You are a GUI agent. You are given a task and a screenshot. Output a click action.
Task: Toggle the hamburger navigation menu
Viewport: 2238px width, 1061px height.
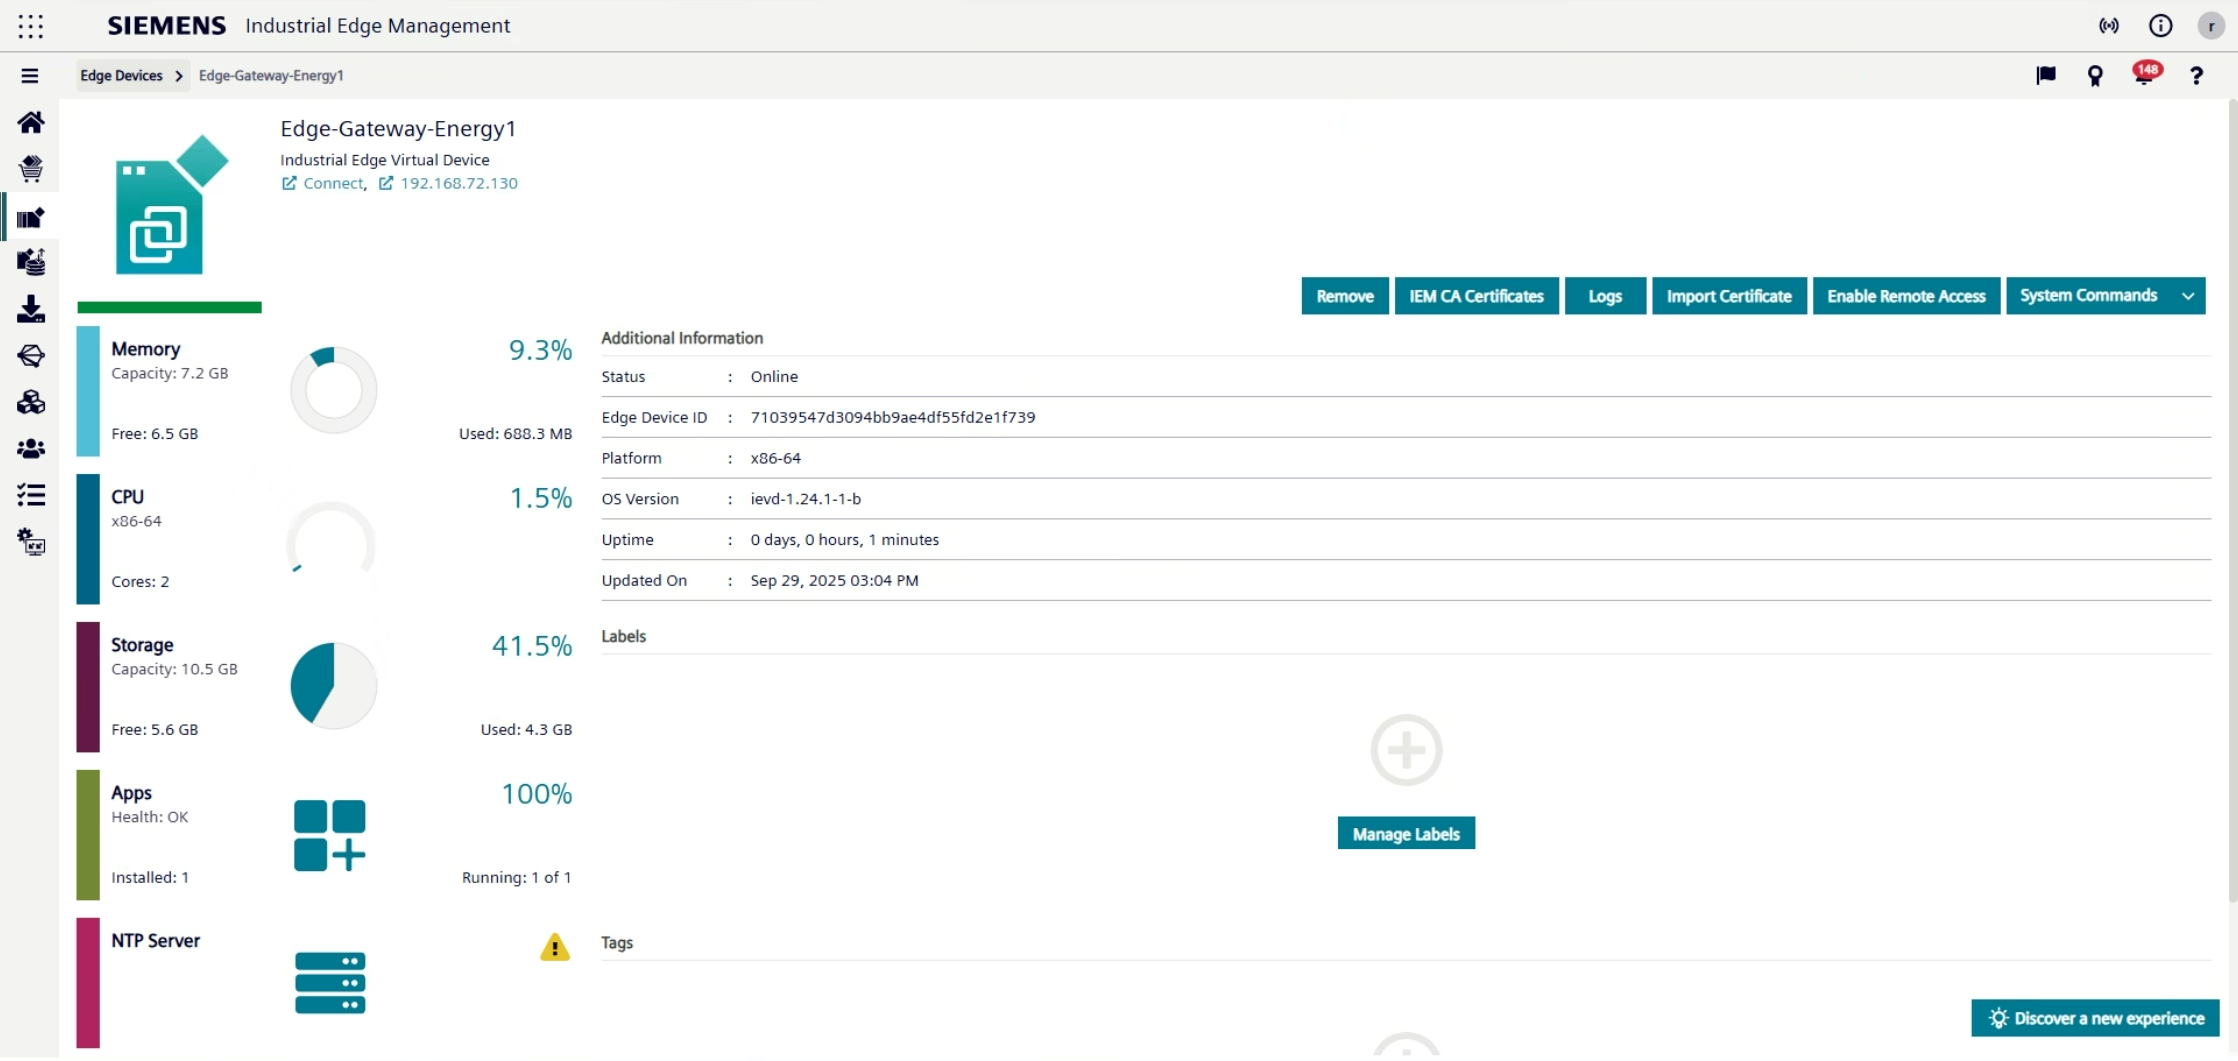click(x=30, y=76)
